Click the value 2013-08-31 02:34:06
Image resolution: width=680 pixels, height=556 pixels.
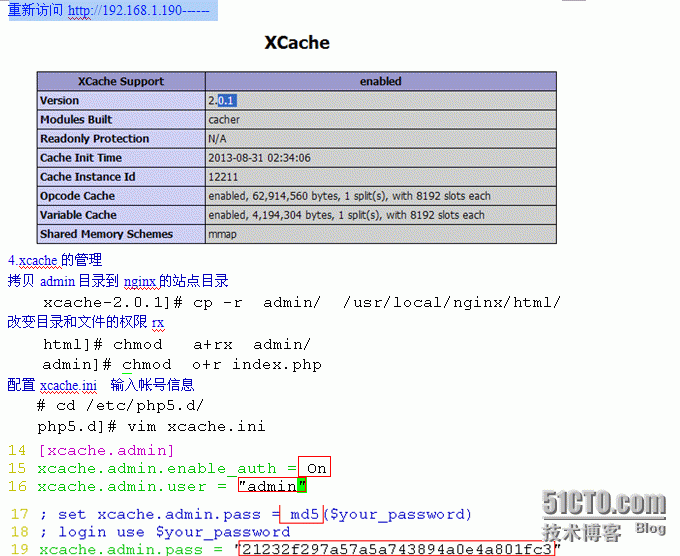click(x=259, y=158)
